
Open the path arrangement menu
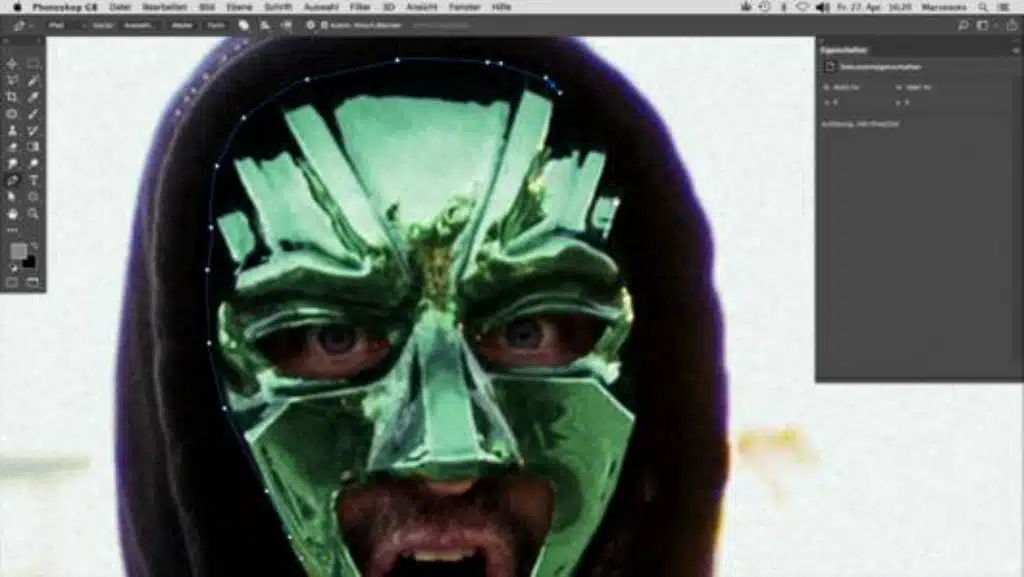287,25
